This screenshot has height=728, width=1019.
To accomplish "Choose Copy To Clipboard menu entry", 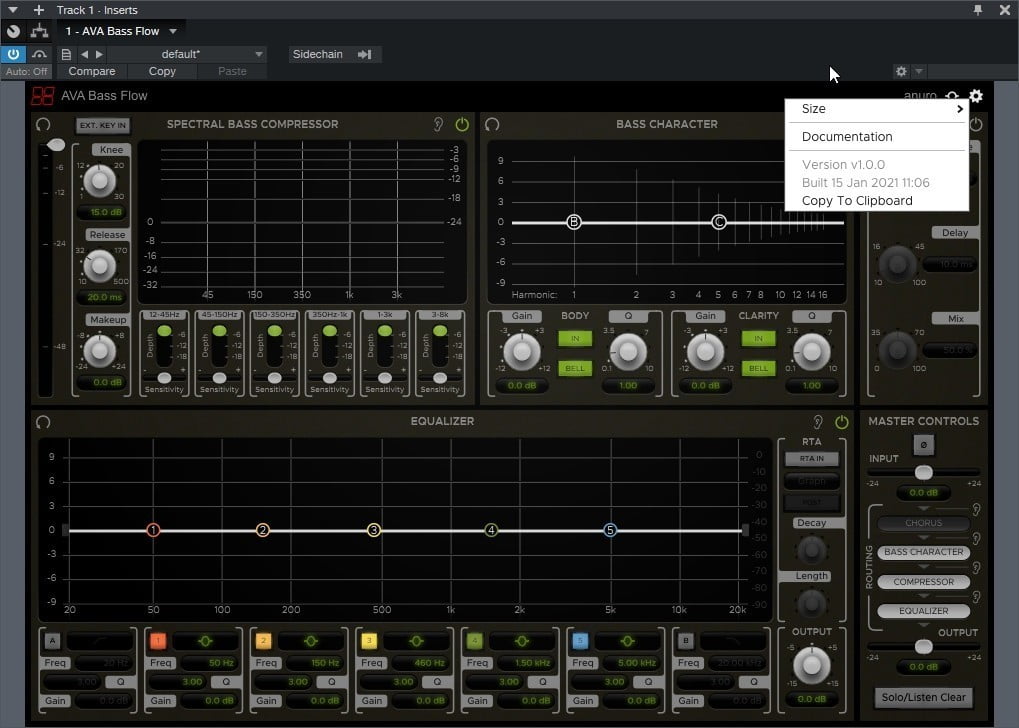I will point(857,201).
